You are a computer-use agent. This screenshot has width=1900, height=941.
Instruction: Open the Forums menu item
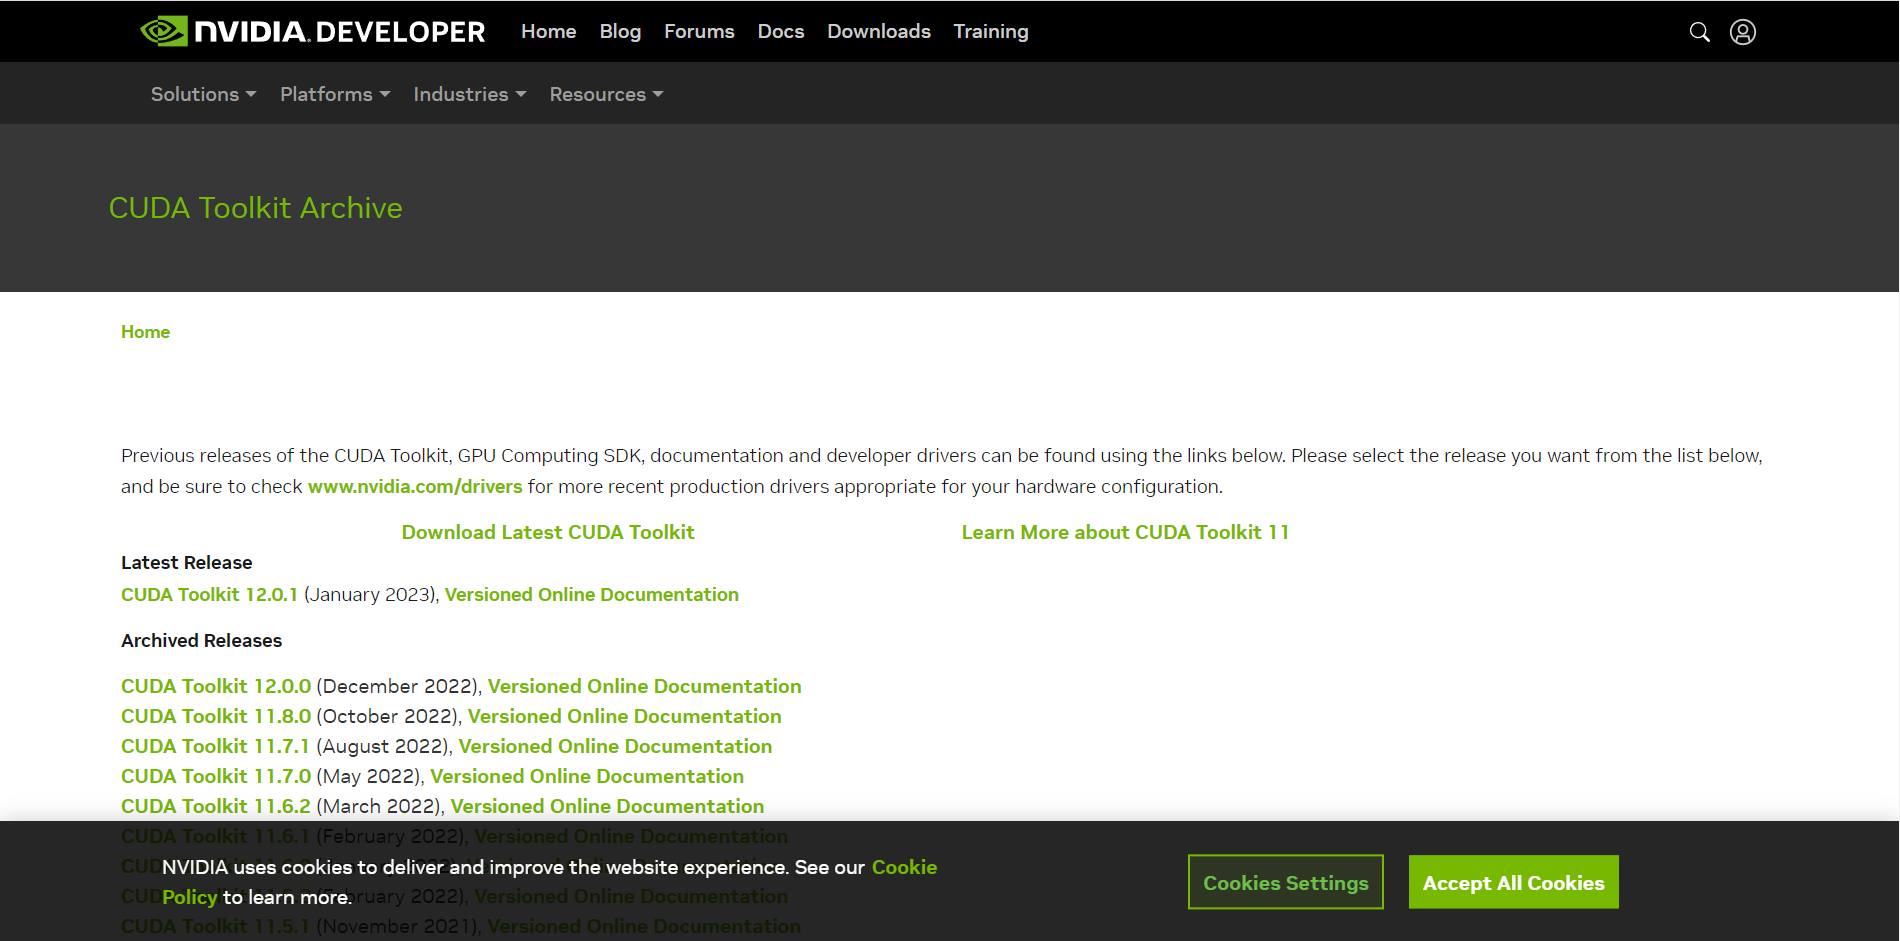coord(699,31)
